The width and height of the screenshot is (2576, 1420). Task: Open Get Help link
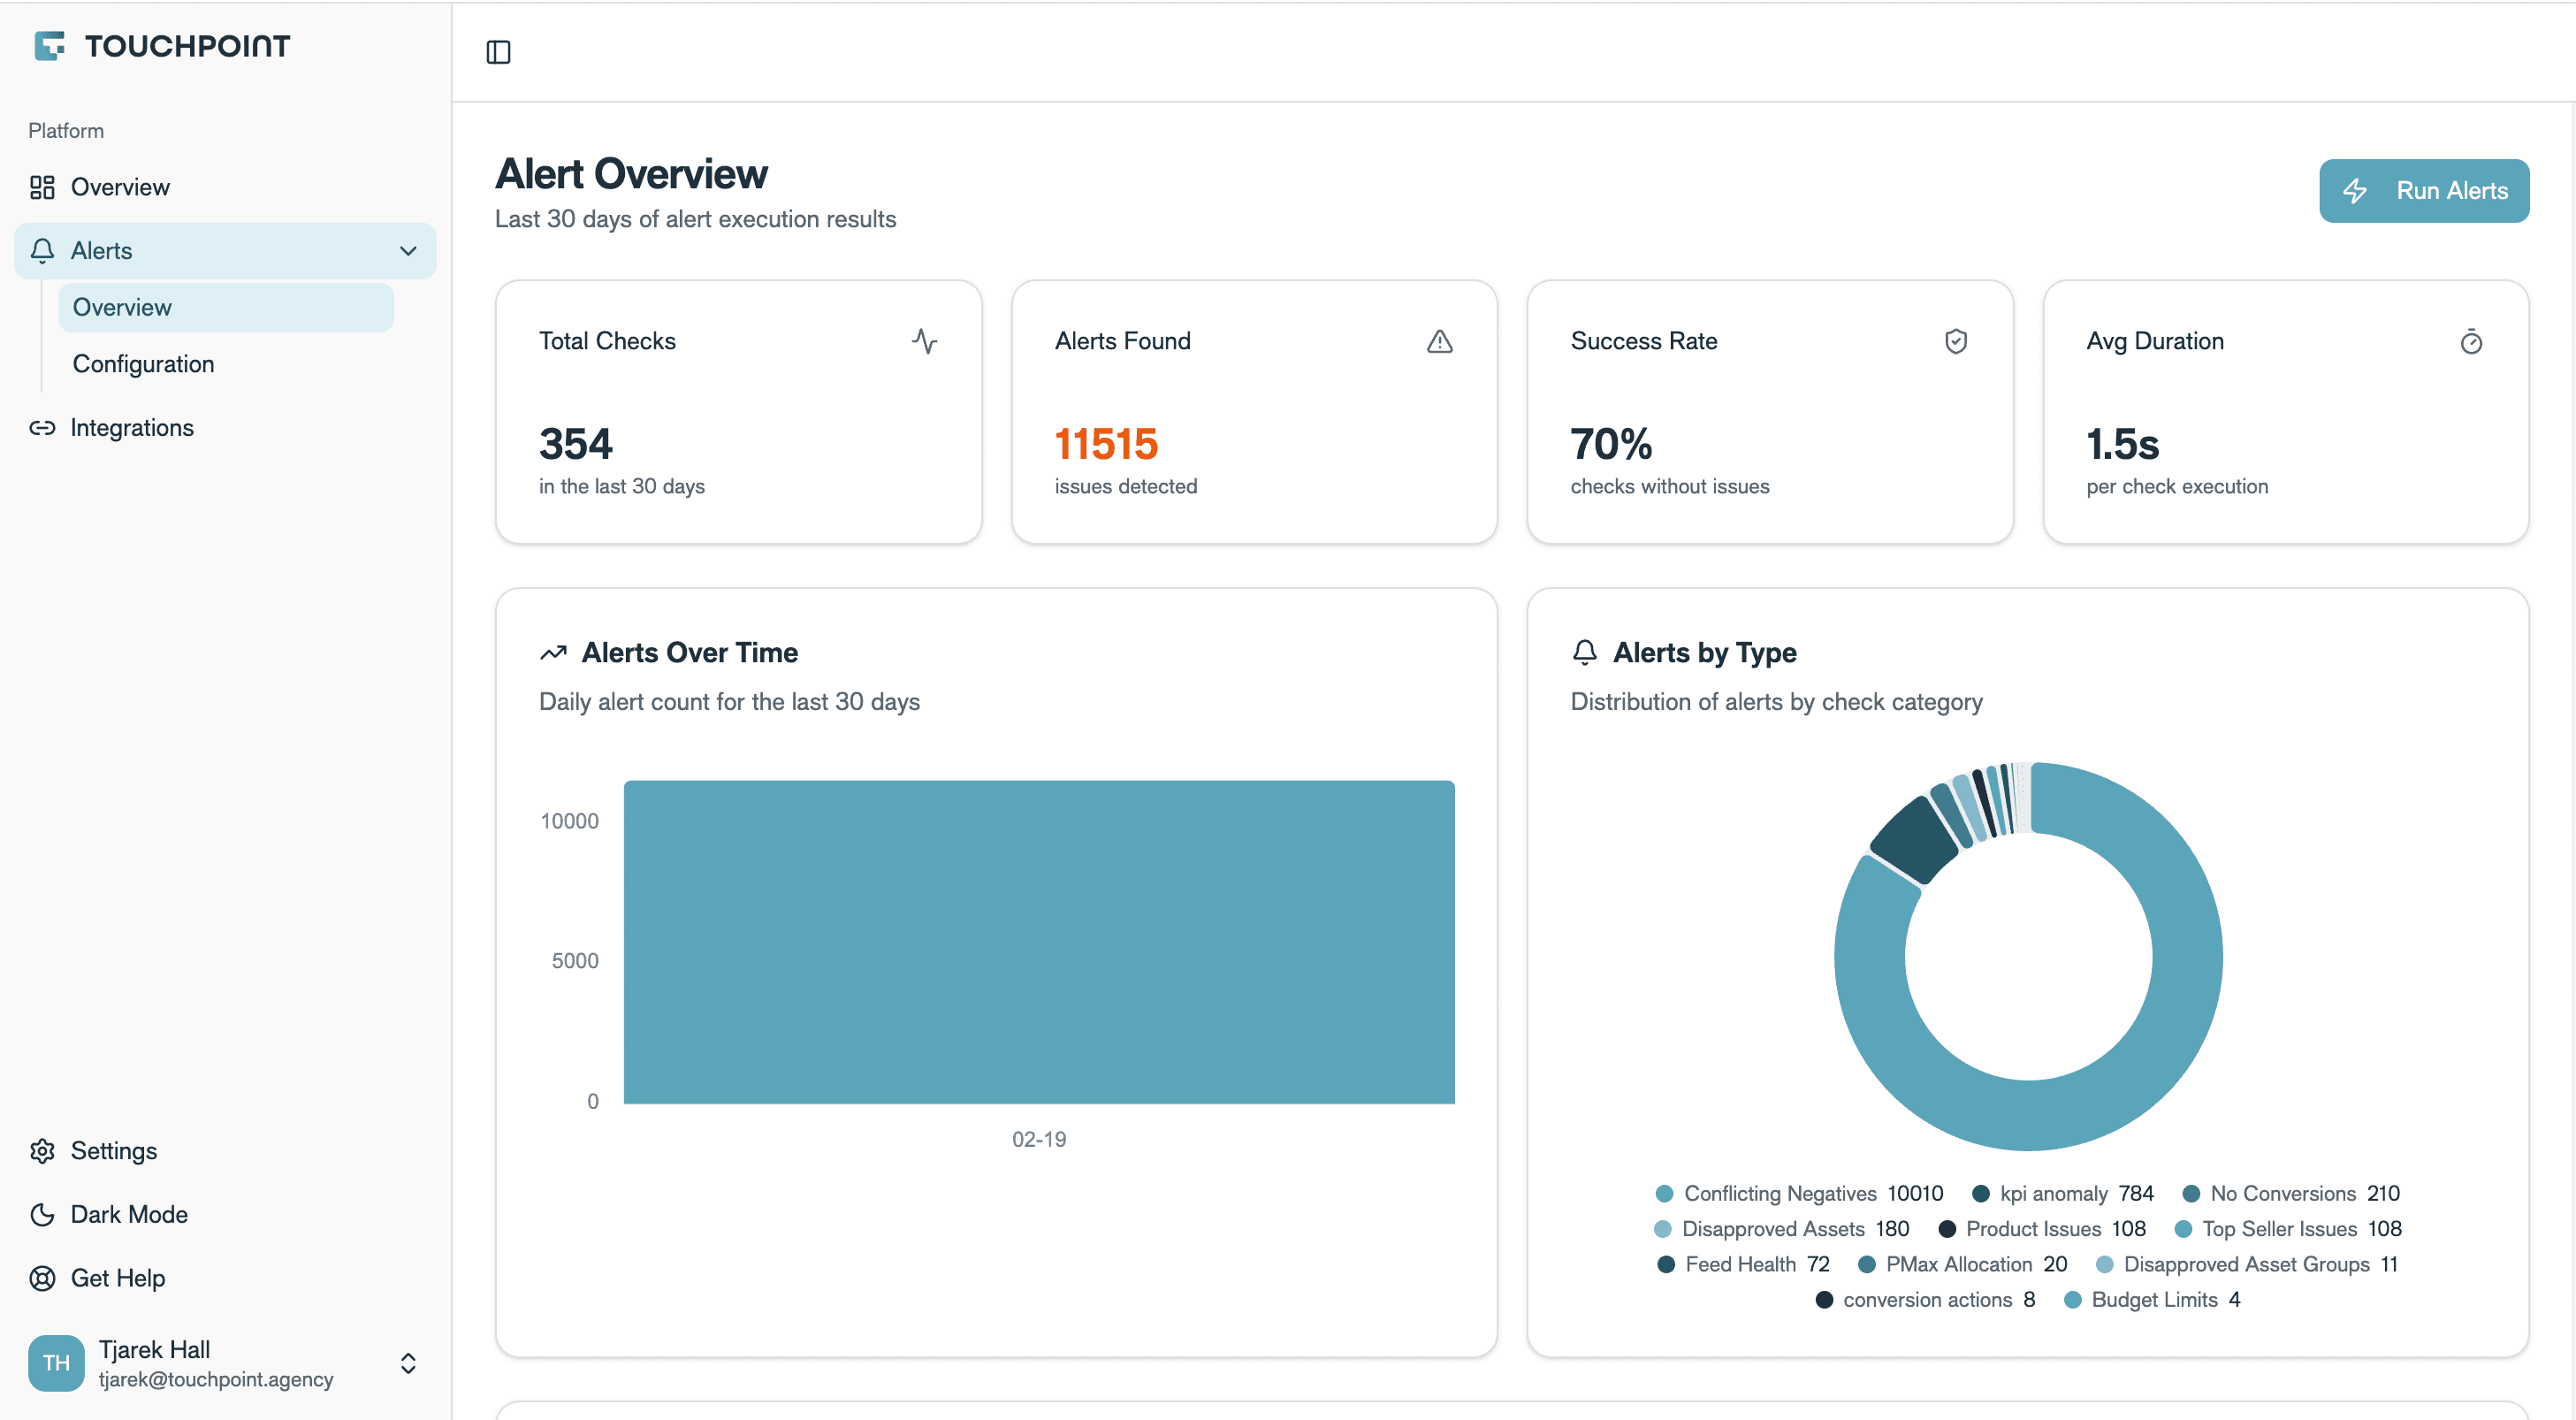[x=117, y=1278]
